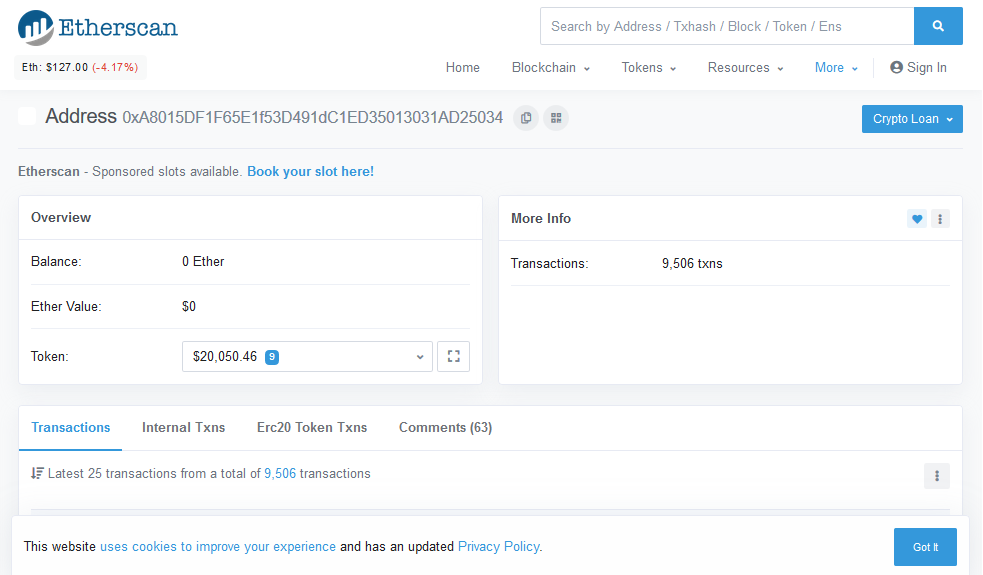Show the address QR code icon
983x575 pixels.
pyautogui.click(x=556, y=118)
